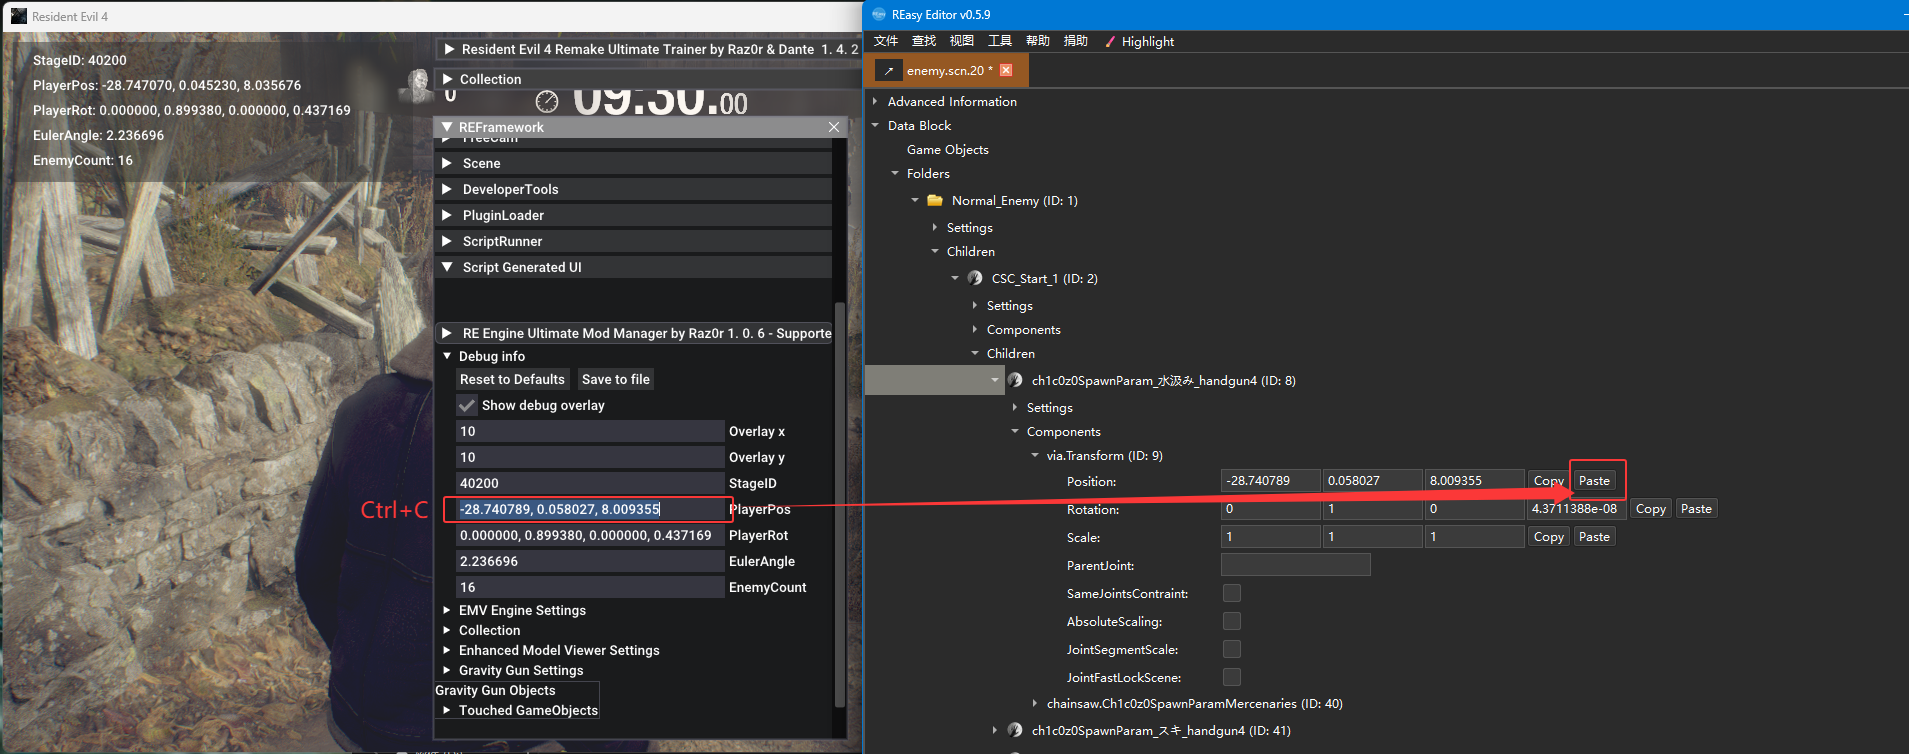This screenshot has width=1909, height=754.
Task: Click Reset to Defaults button
Action: pyautogui.click(x=513, y=379)
